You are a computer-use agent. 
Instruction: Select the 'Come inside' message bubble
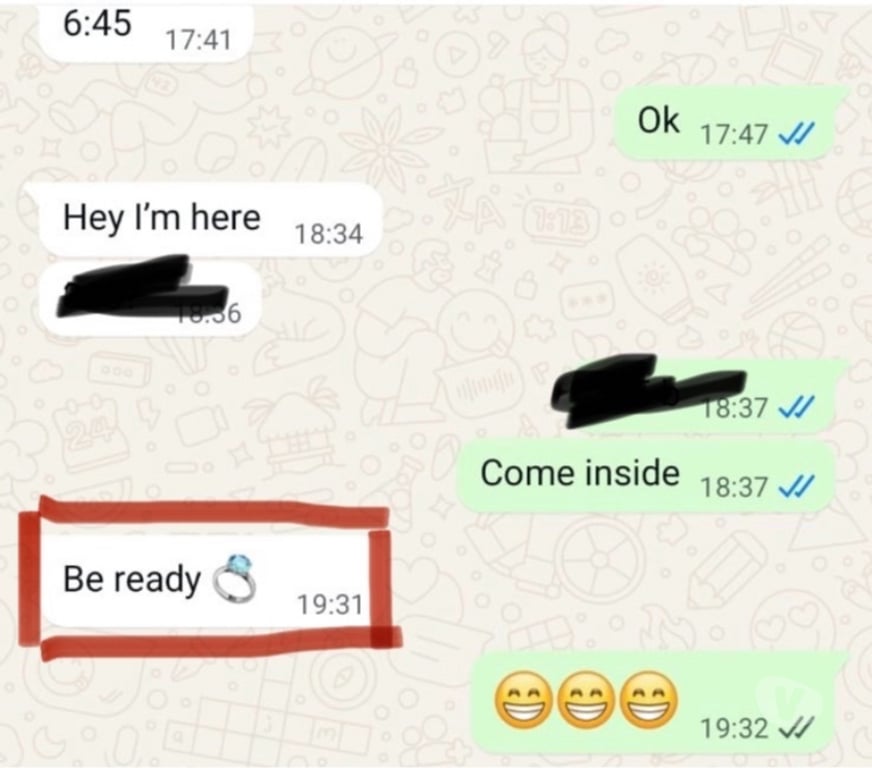coord(646,477)
